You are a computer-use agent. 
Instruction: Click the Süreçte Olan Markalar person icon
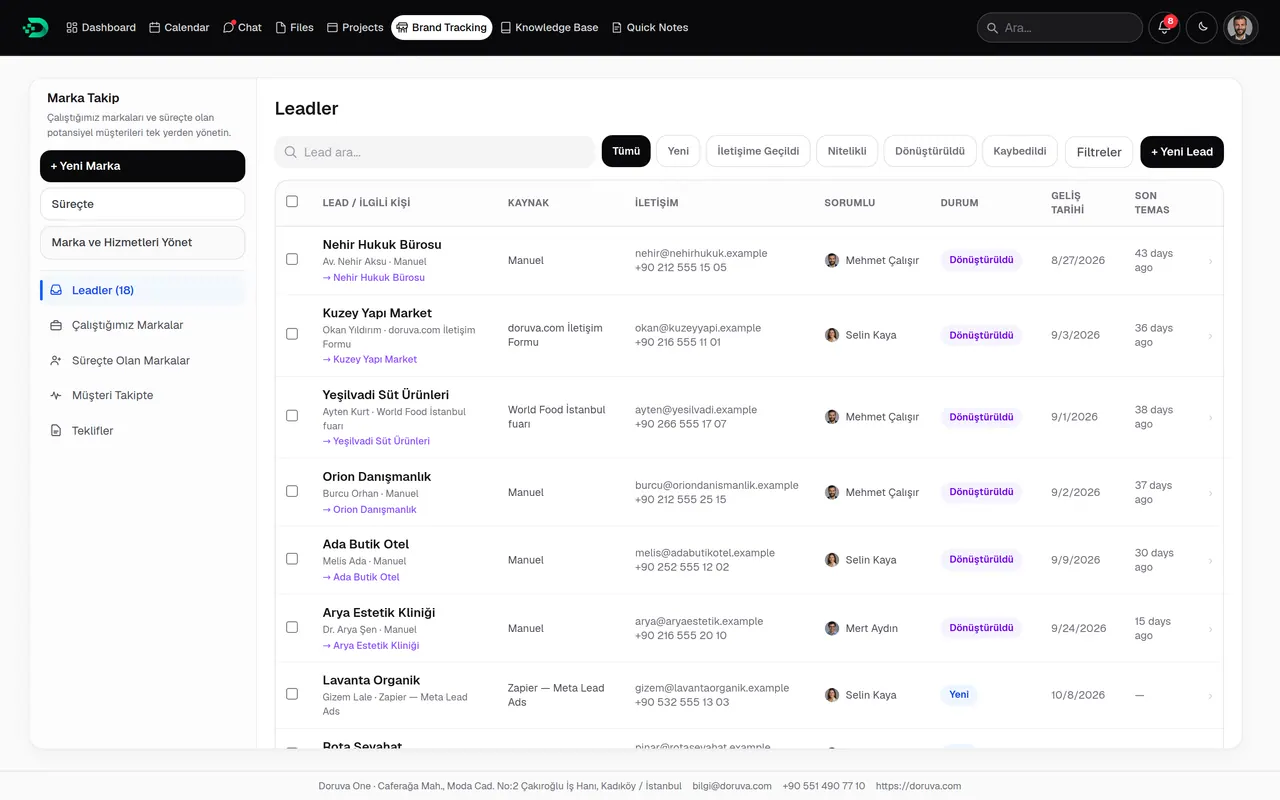coord(57,360)
